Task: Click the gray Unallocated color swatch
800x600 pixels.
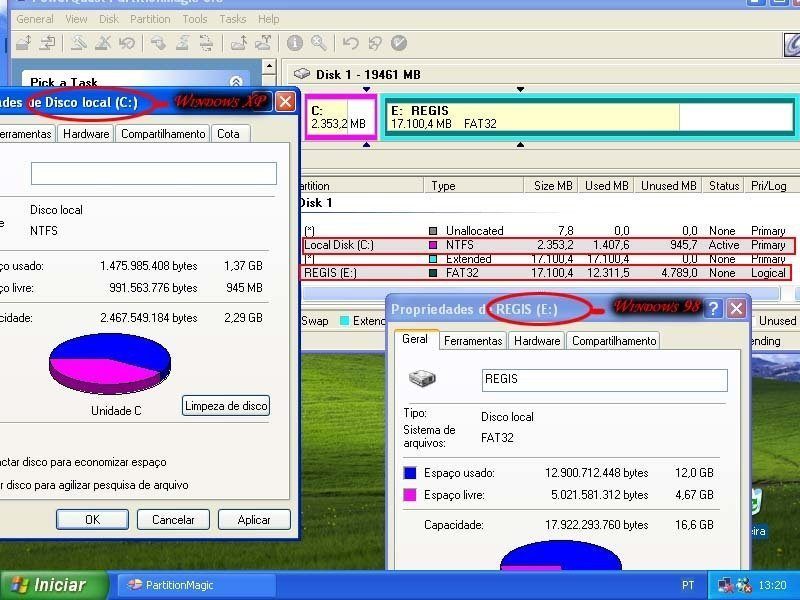Action: click(433, 231)
